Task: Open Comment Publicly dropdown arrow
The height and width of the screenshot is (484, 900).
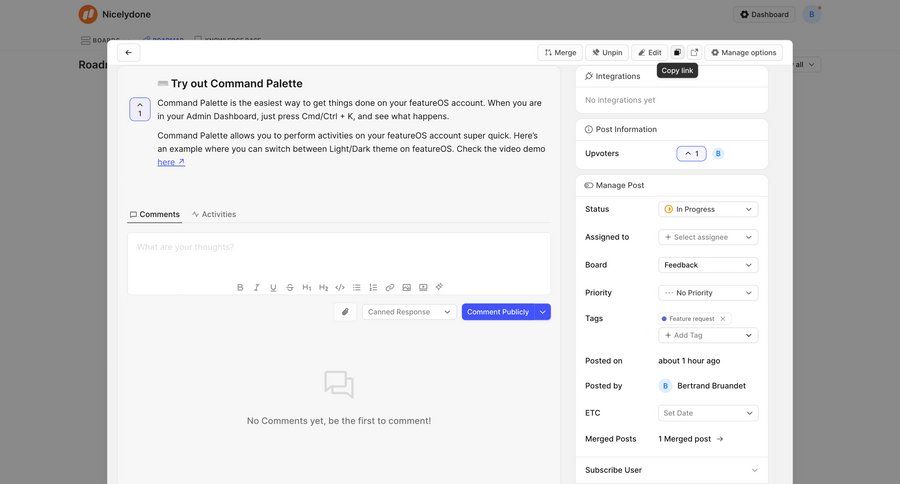Action: point(542,312)
